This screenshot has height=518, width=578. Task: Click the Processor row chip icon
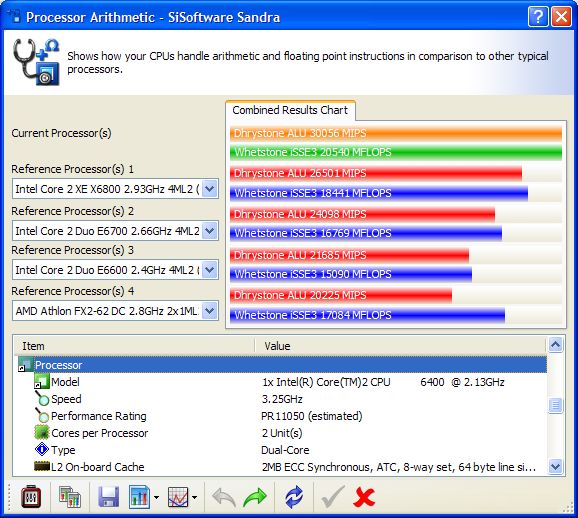point(25,364)
